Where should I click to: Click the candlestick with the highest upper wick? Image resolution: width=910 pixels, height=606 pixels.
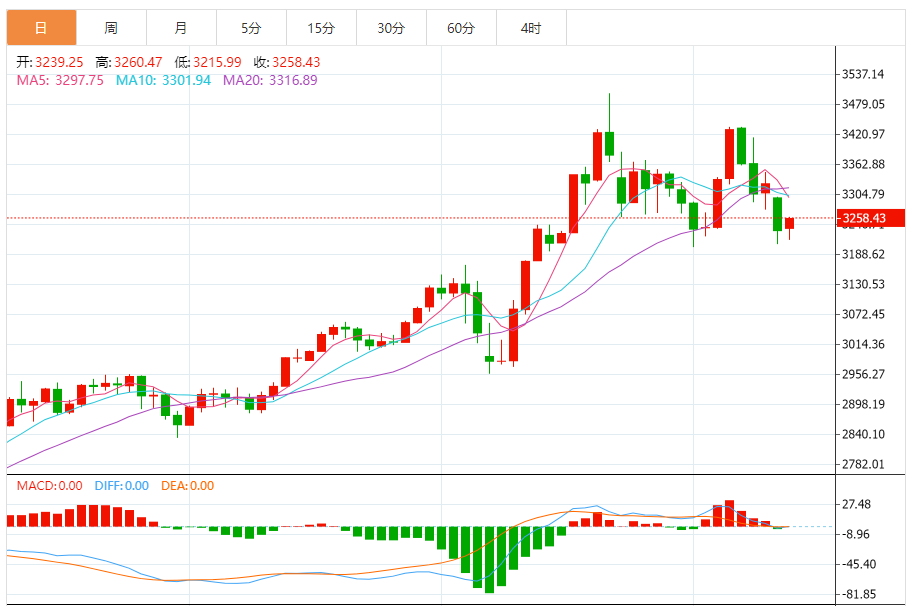pos(609,142)
